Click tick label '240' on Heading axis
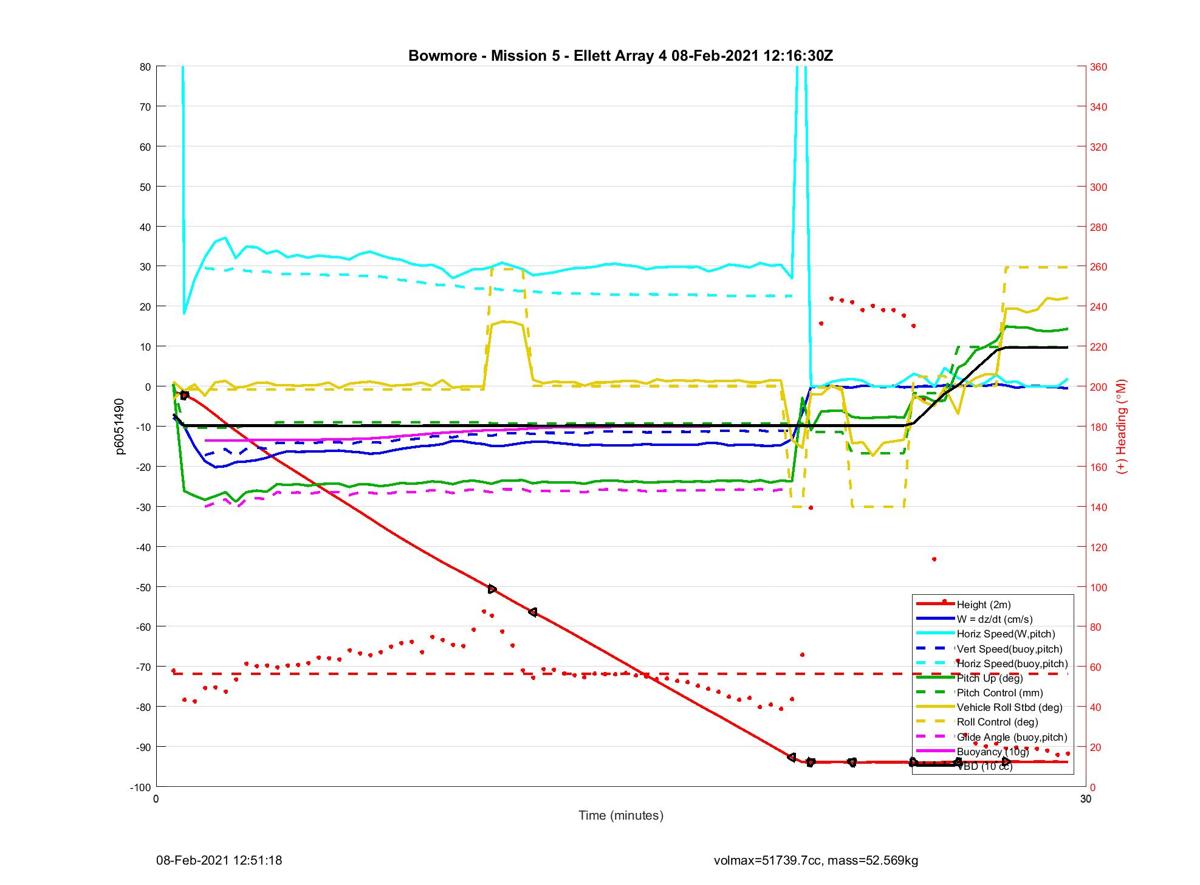 (x=1099, y=307)
